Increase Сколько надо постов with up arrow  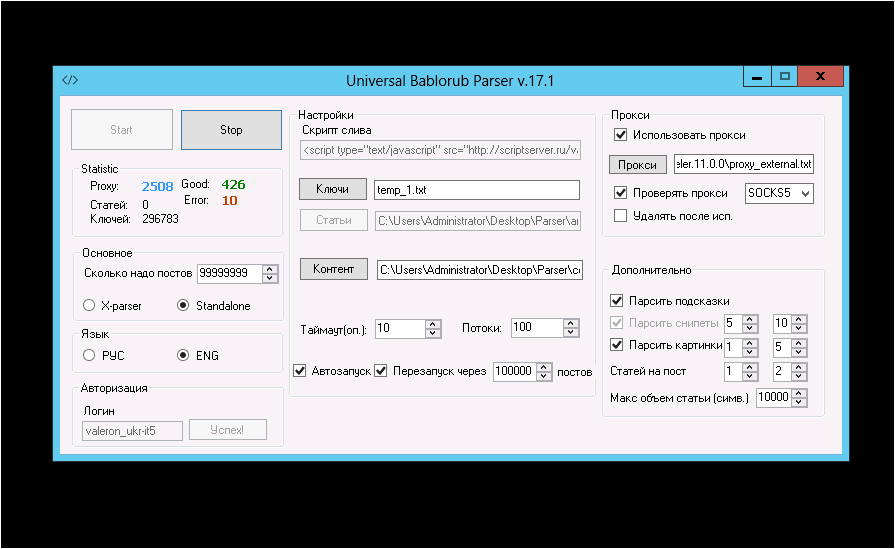pos(270,269)
